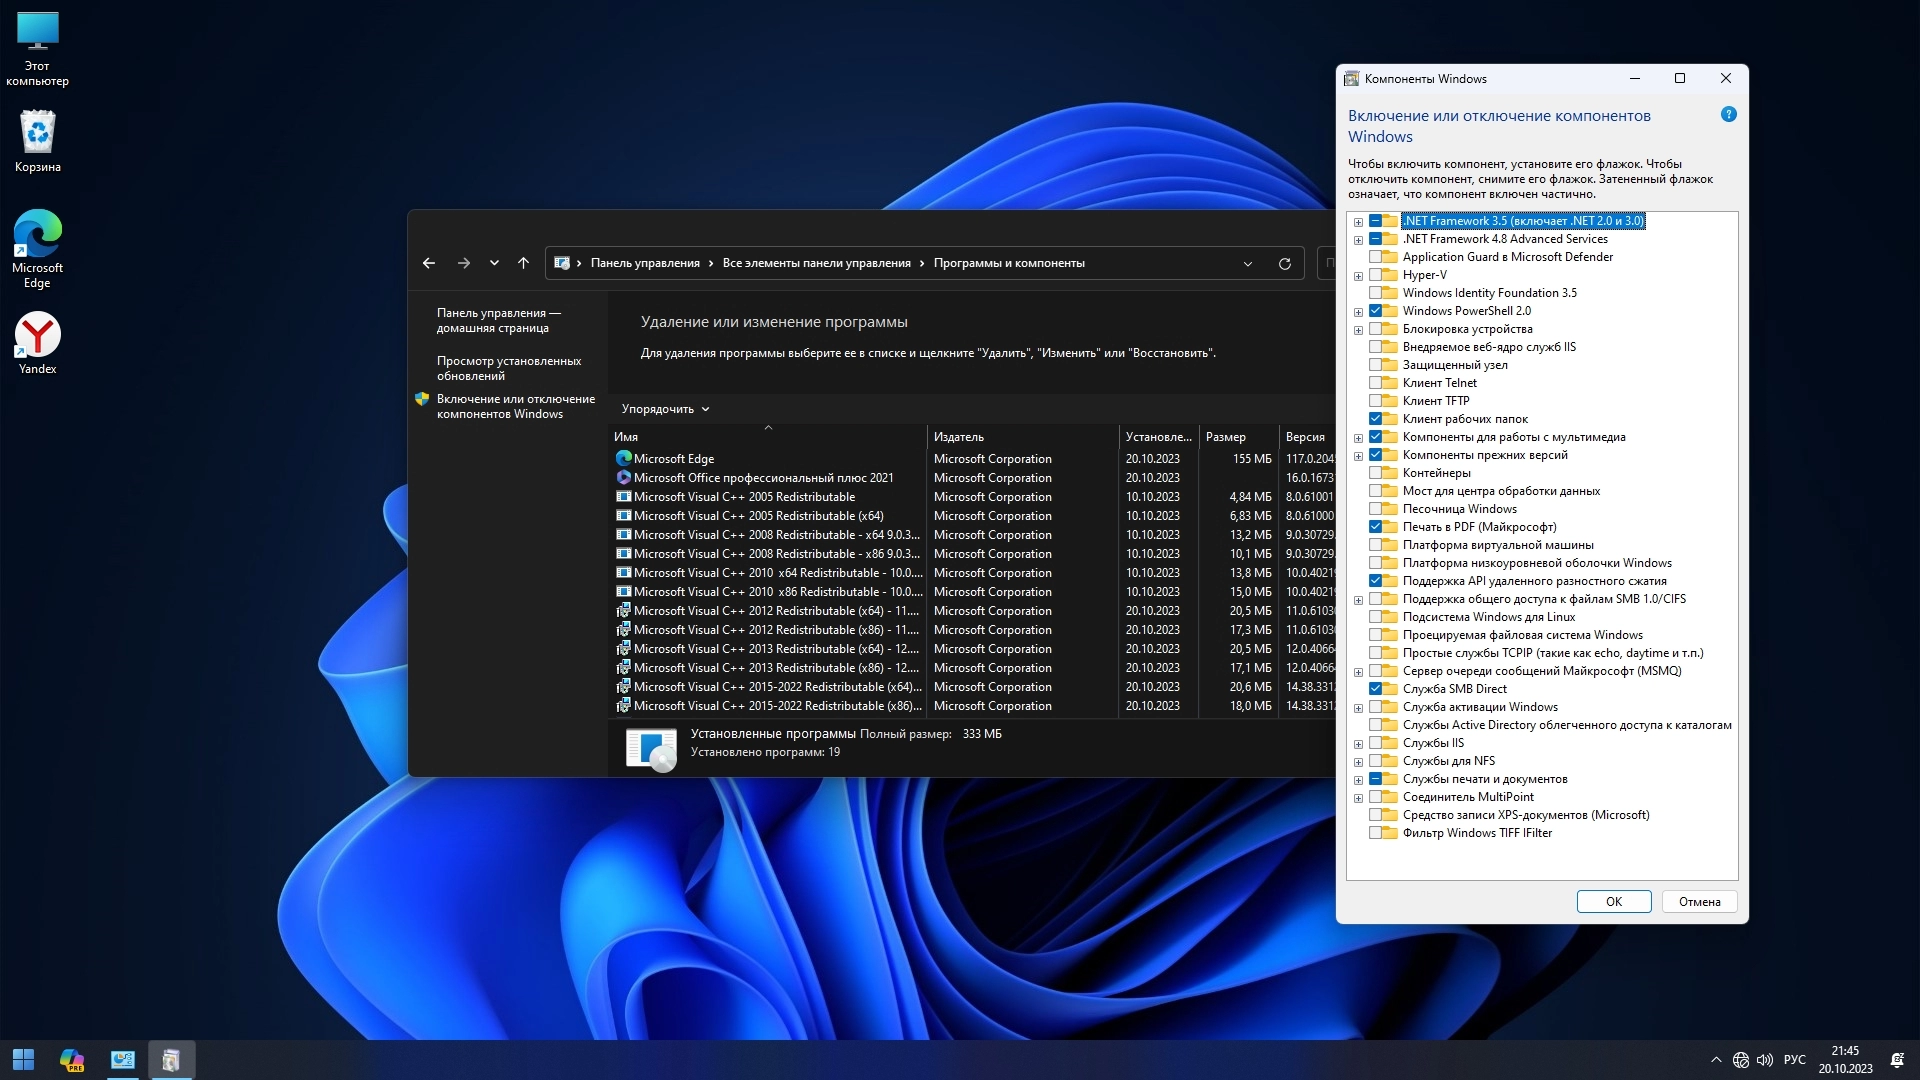Expand the IIS services tree node
The width and height of the screenshot is (1920, 1080).
[1358, 744]
